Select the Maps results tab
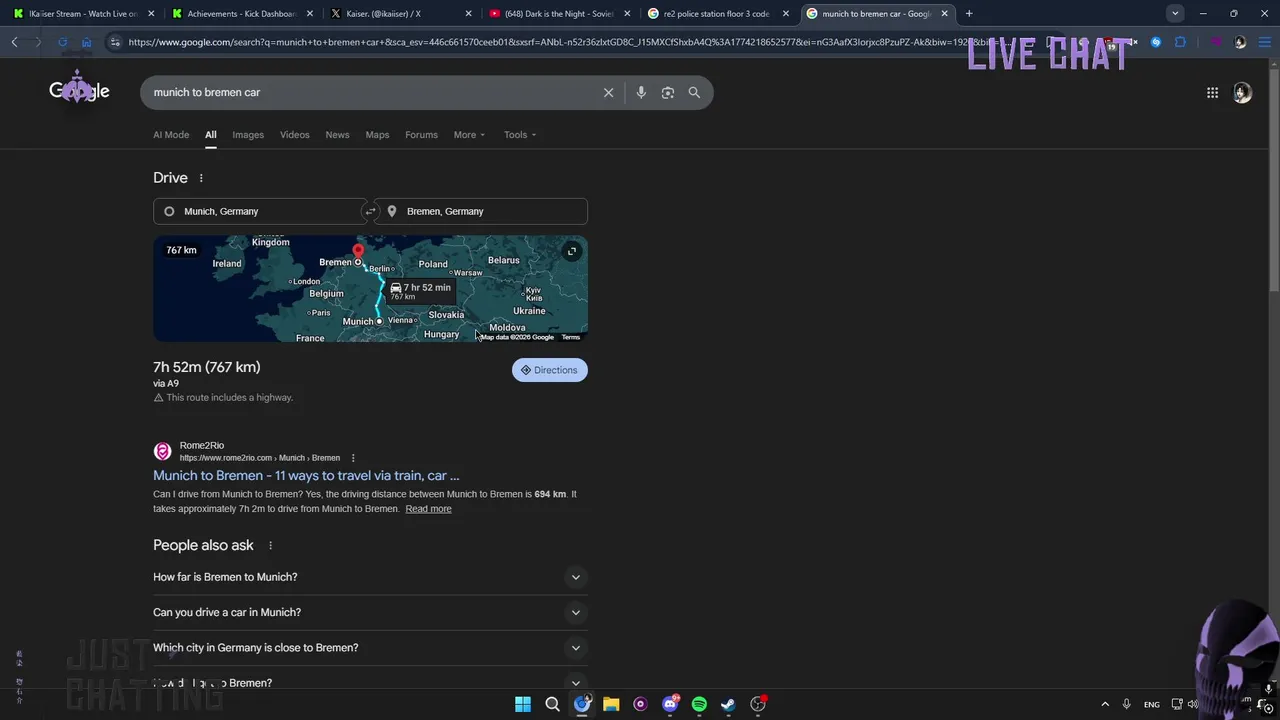1280x720 pixels. pyautogui.click(x=377, y=135)
